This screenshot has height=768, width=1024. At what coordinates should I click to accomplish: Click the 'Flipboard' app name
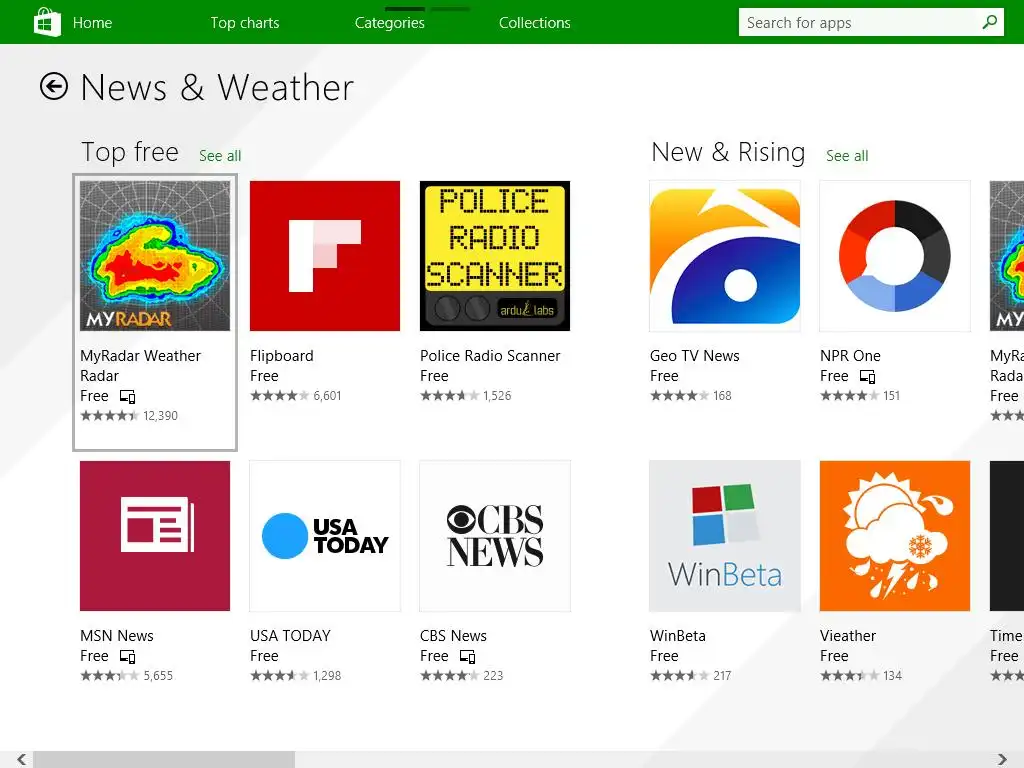point(281,356)
